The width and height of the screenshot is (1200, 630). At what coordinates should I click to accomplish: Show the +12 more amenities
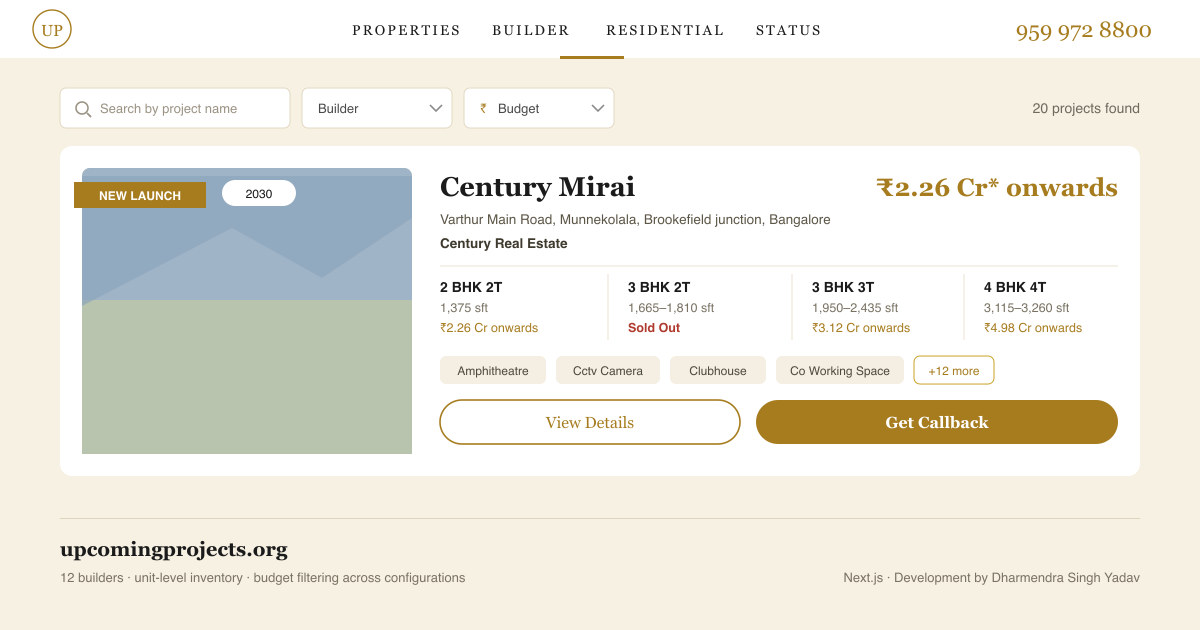pyautogui.click(x=954, y=370)
